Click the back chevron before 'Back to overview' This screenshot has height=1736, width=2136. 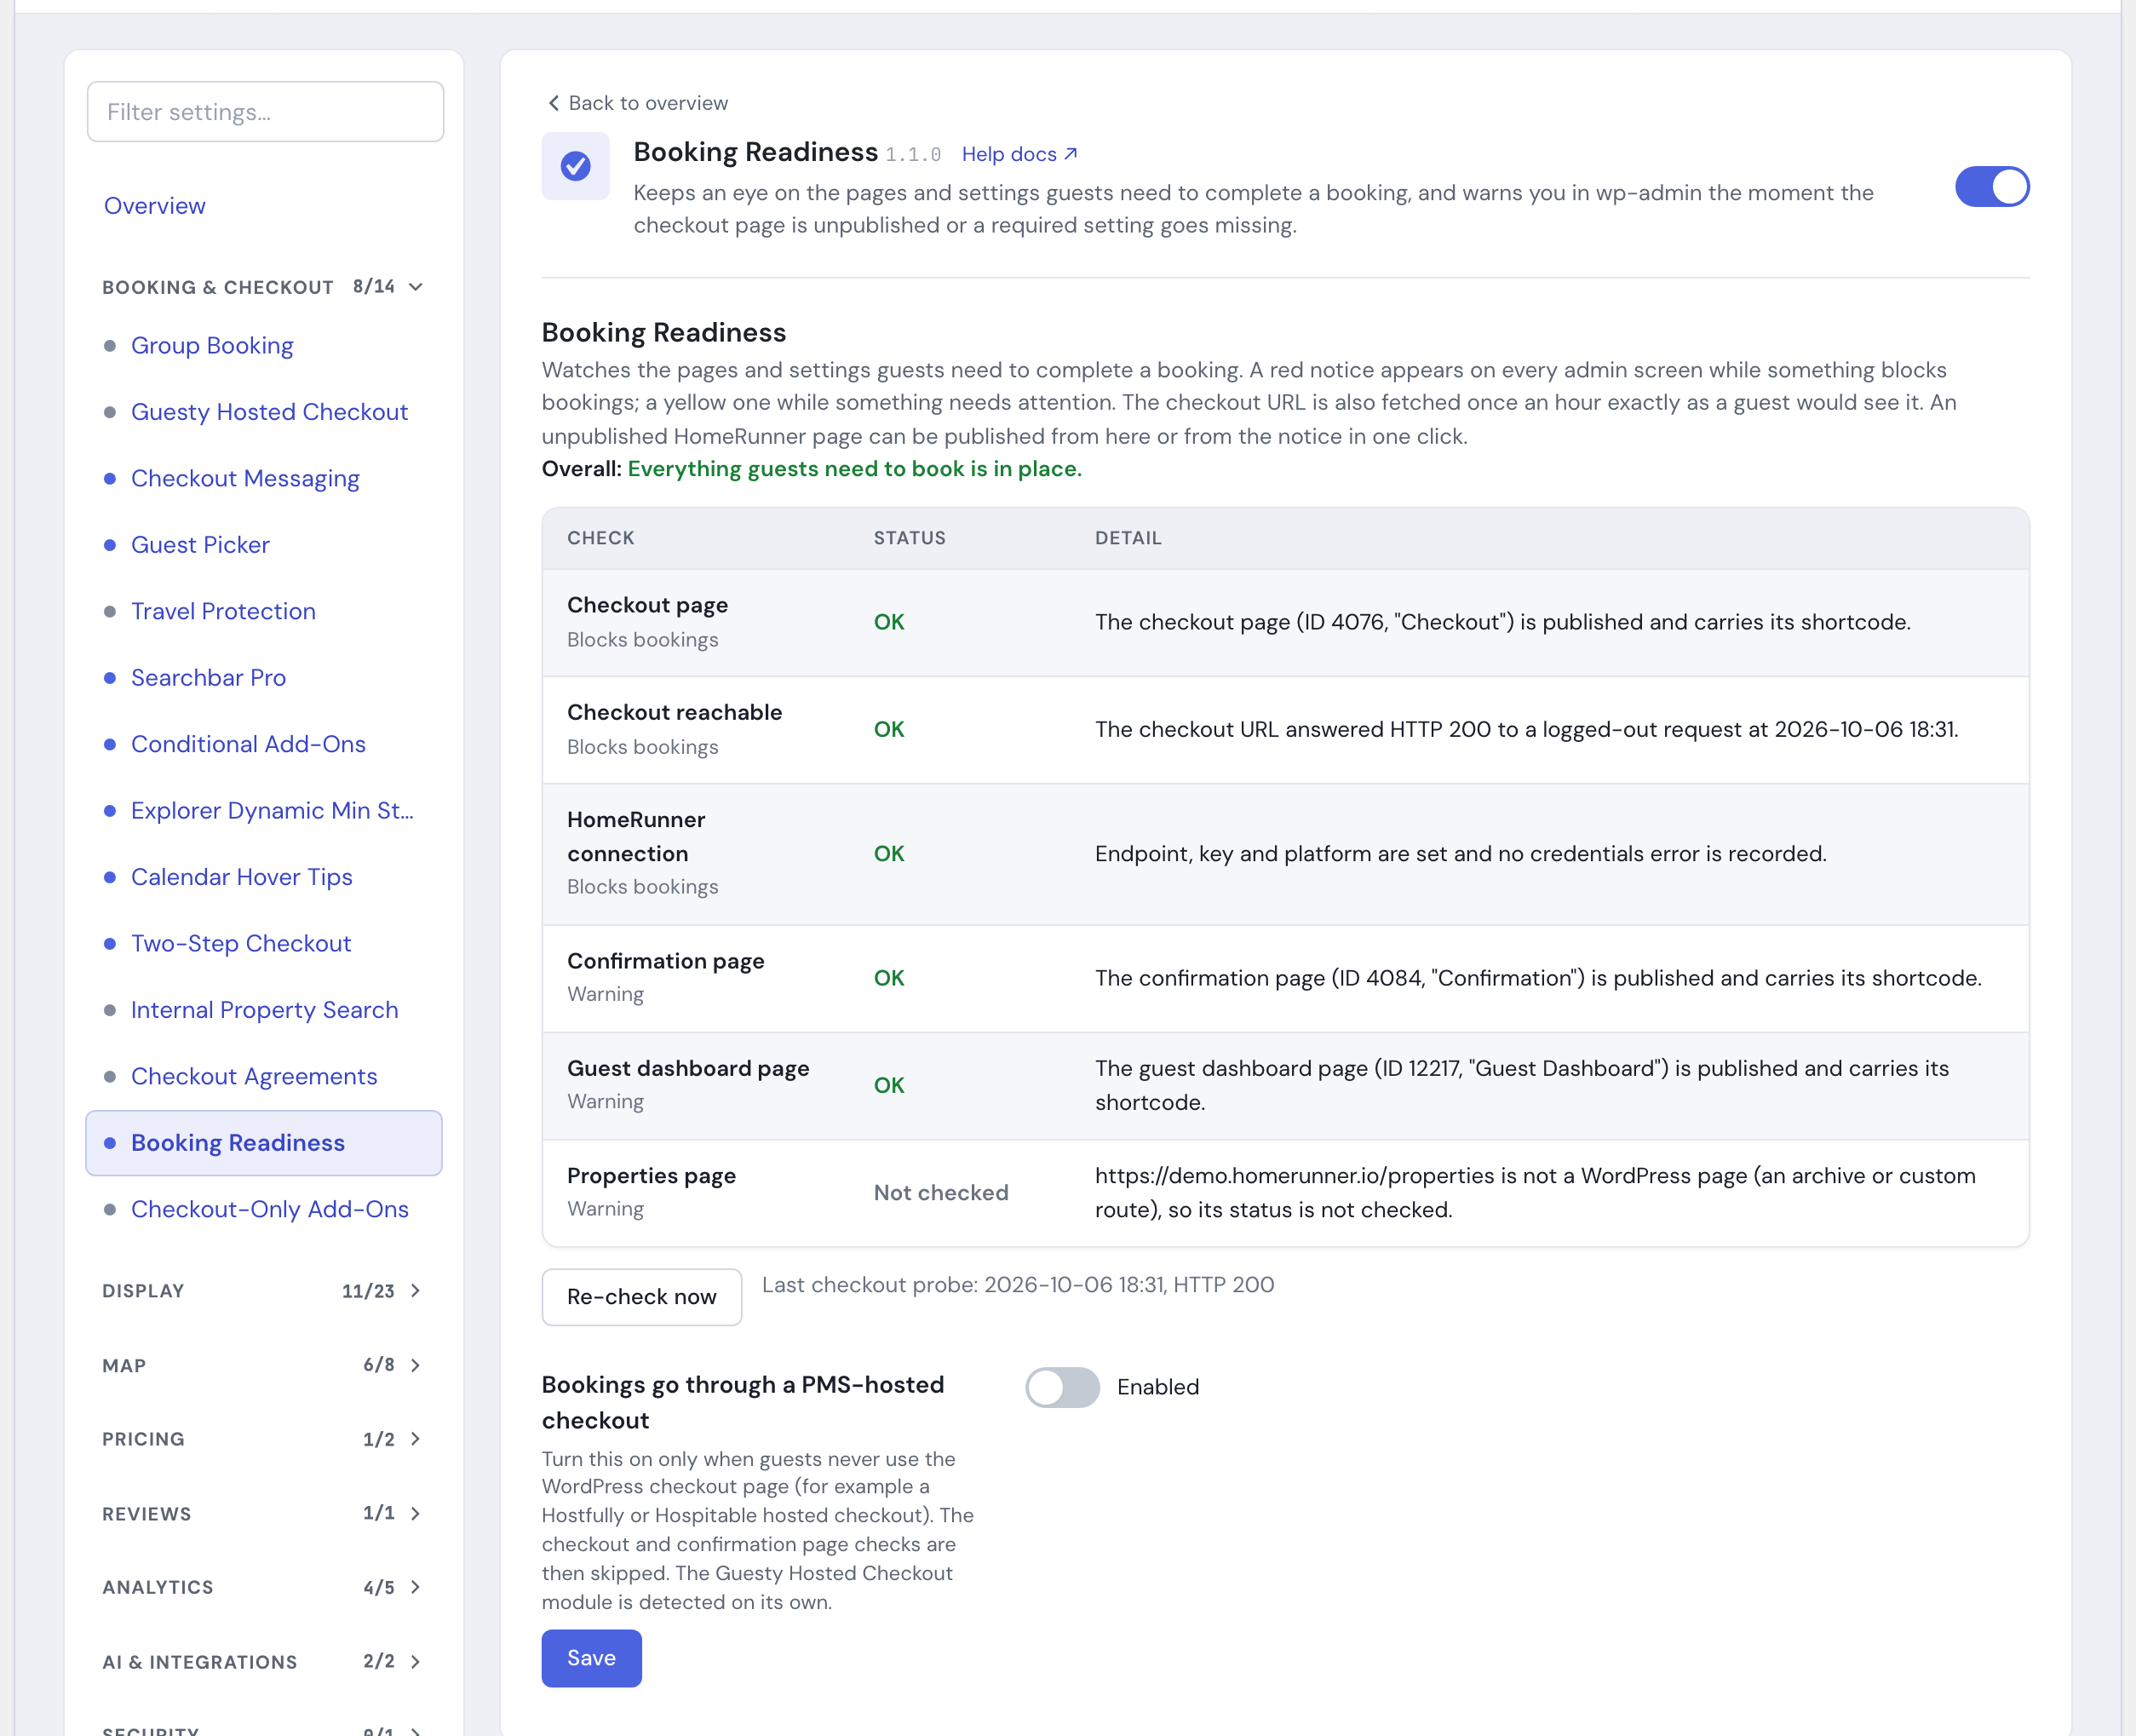pyautogui.click(x=553, y=103)
